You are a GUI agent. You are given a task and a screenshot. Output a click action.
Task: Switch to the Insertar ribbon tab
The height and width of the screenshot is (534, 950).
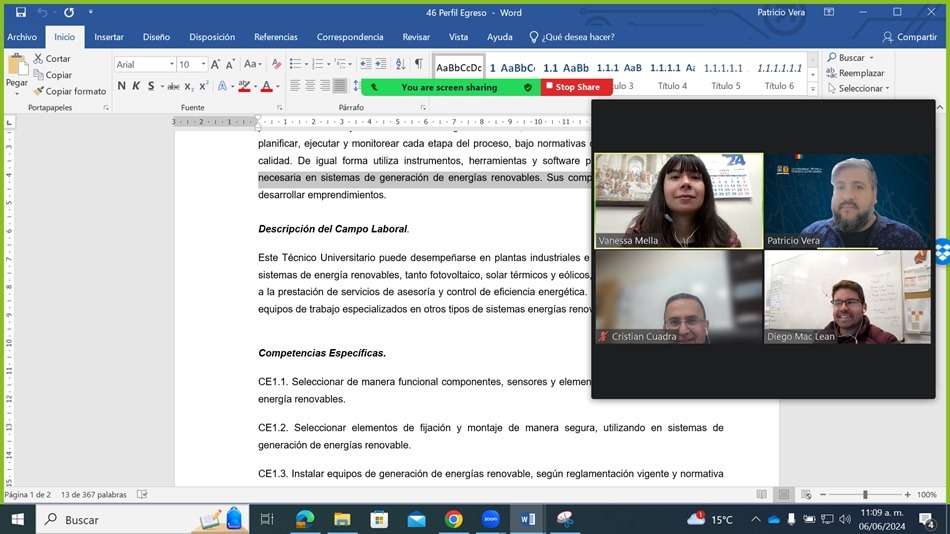(109, 37)
